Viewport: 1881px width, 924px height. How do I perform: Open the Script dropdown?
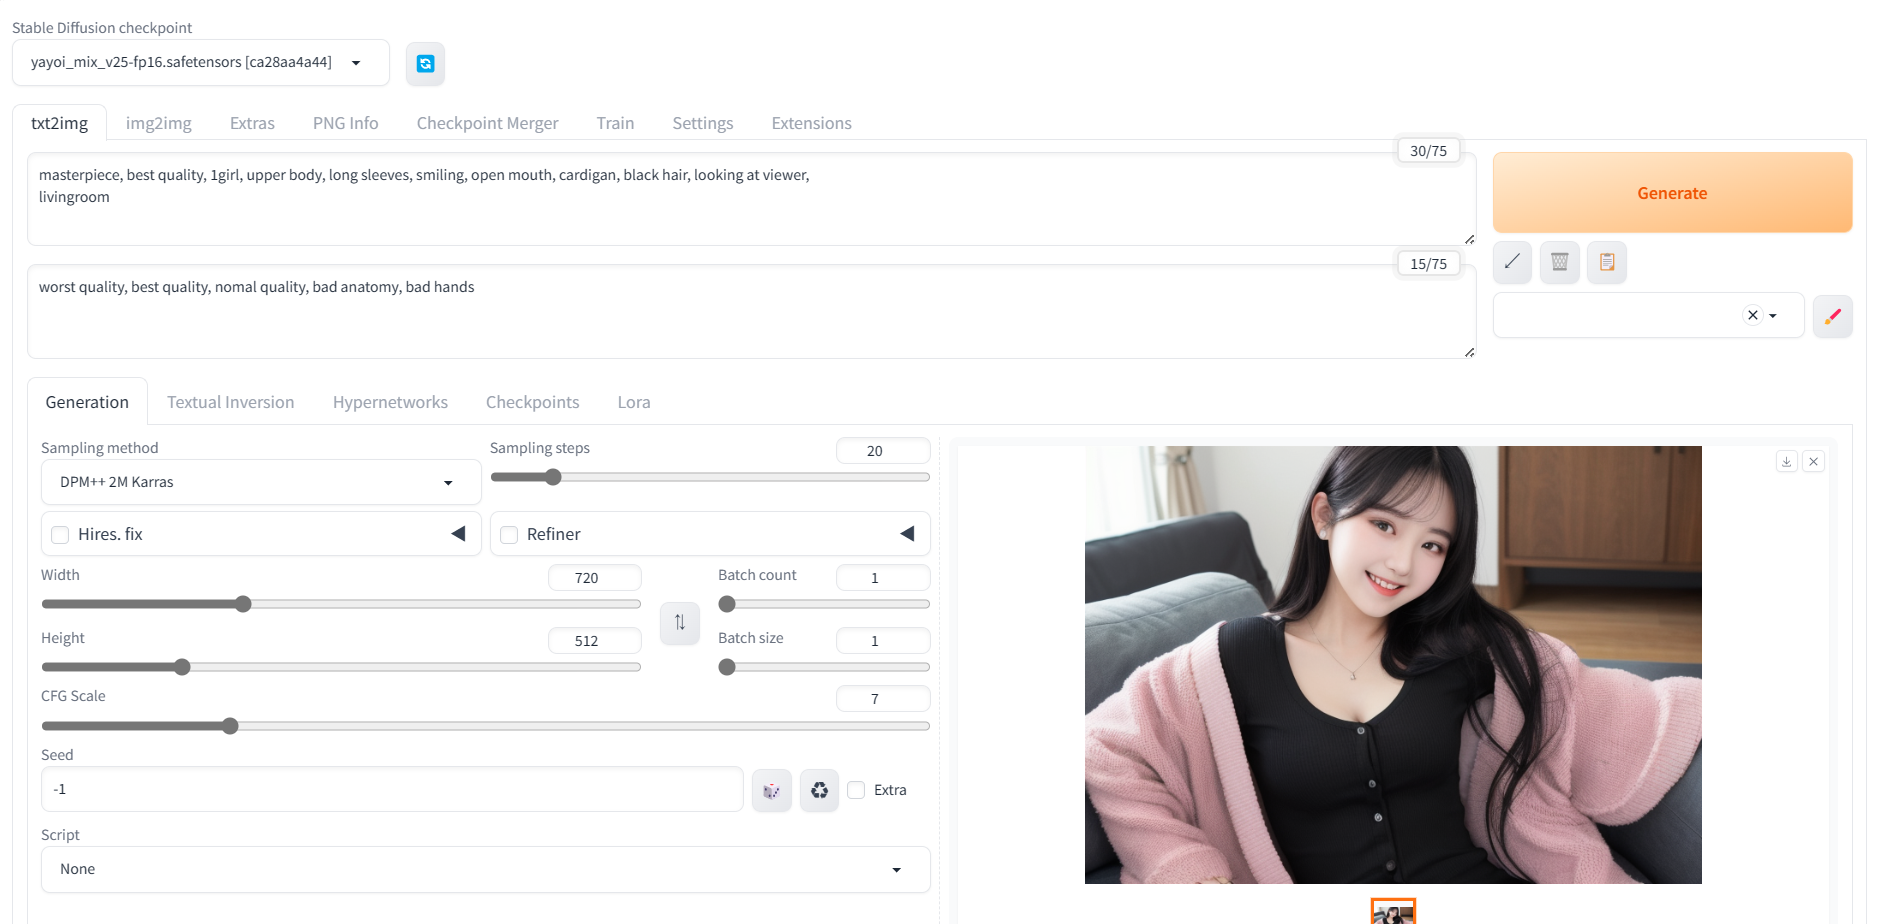[486, 870]
